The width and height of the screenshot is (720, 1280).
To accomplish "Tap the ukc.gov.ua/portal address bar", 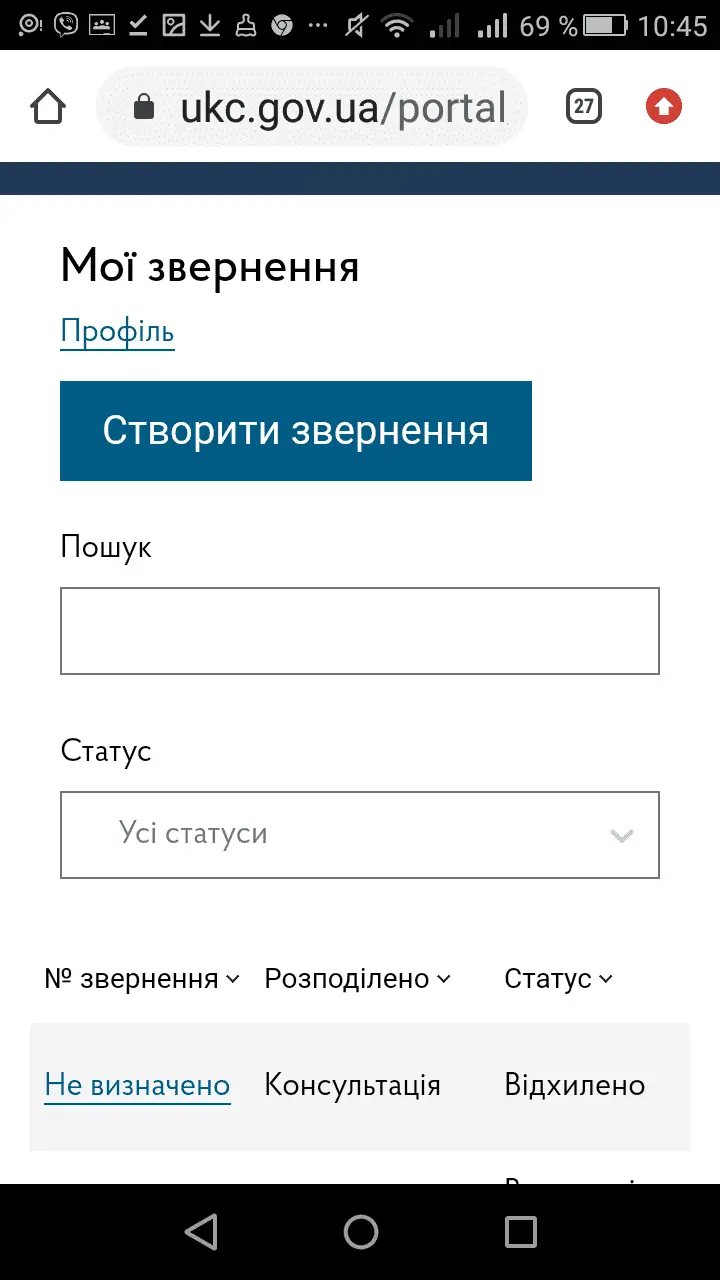I will (x=342, y=107).
